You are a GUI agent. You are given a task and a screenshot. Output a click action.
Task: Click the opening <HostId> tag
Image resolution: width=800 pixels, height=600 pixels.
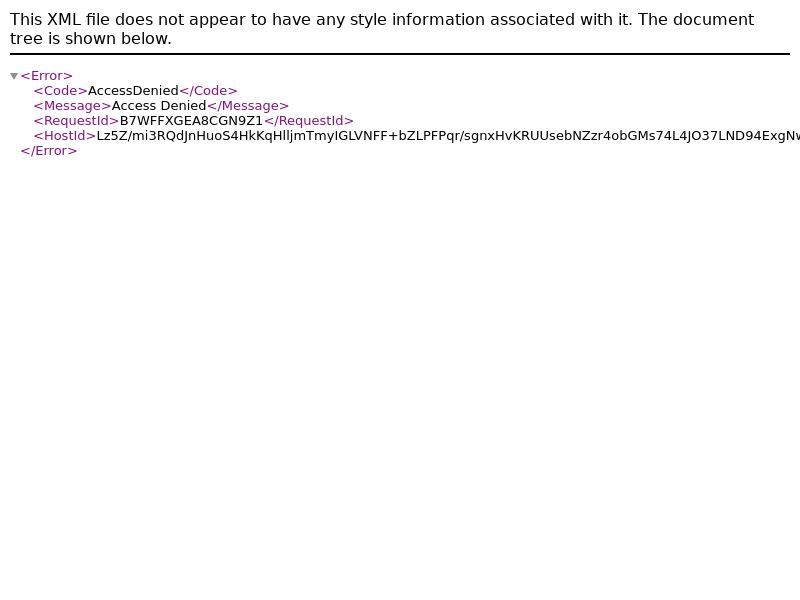point(65,136)
